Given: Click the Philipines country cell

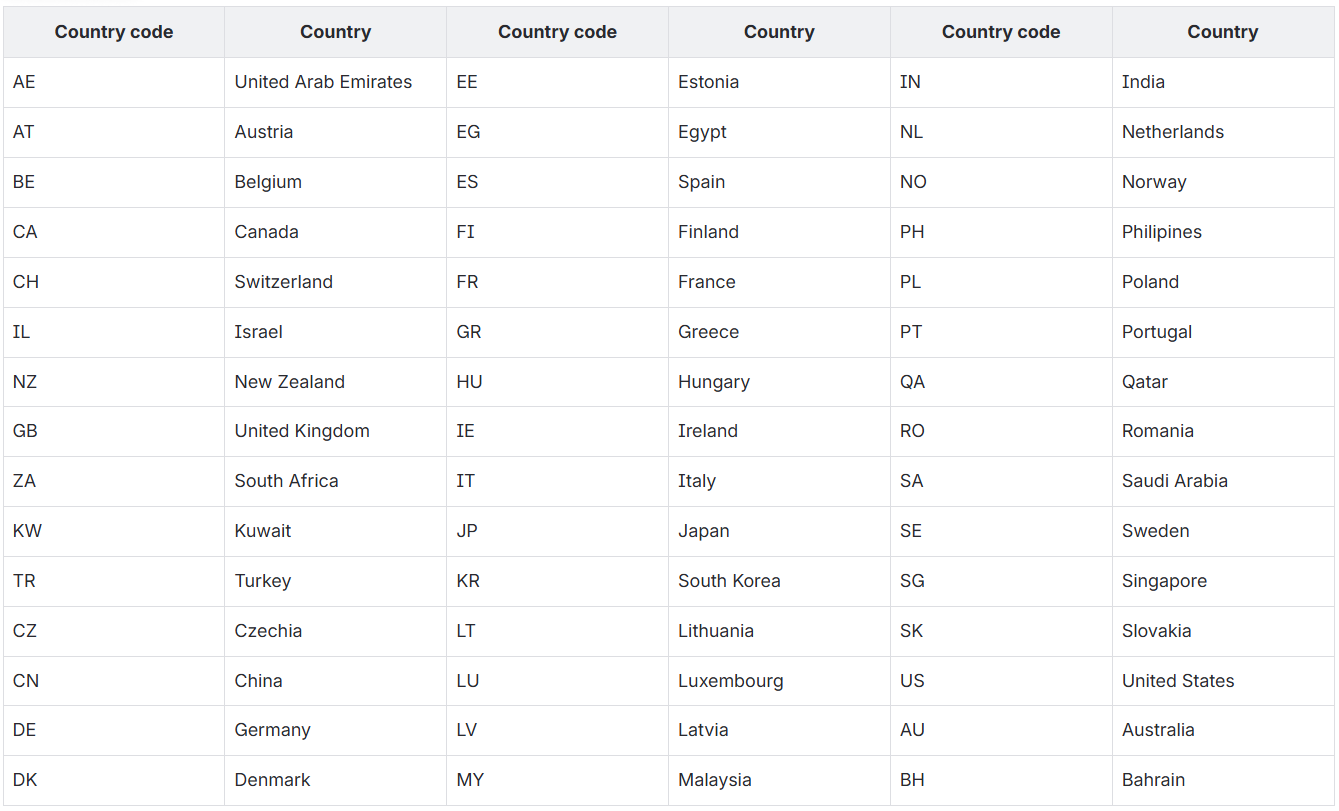Looking at the screenshot, I should (x=1161, y=232).
